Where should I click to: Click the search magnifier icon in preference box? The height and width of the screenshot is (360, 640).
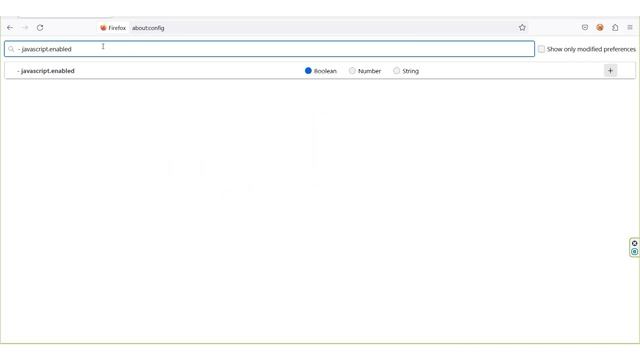point(11,49)
